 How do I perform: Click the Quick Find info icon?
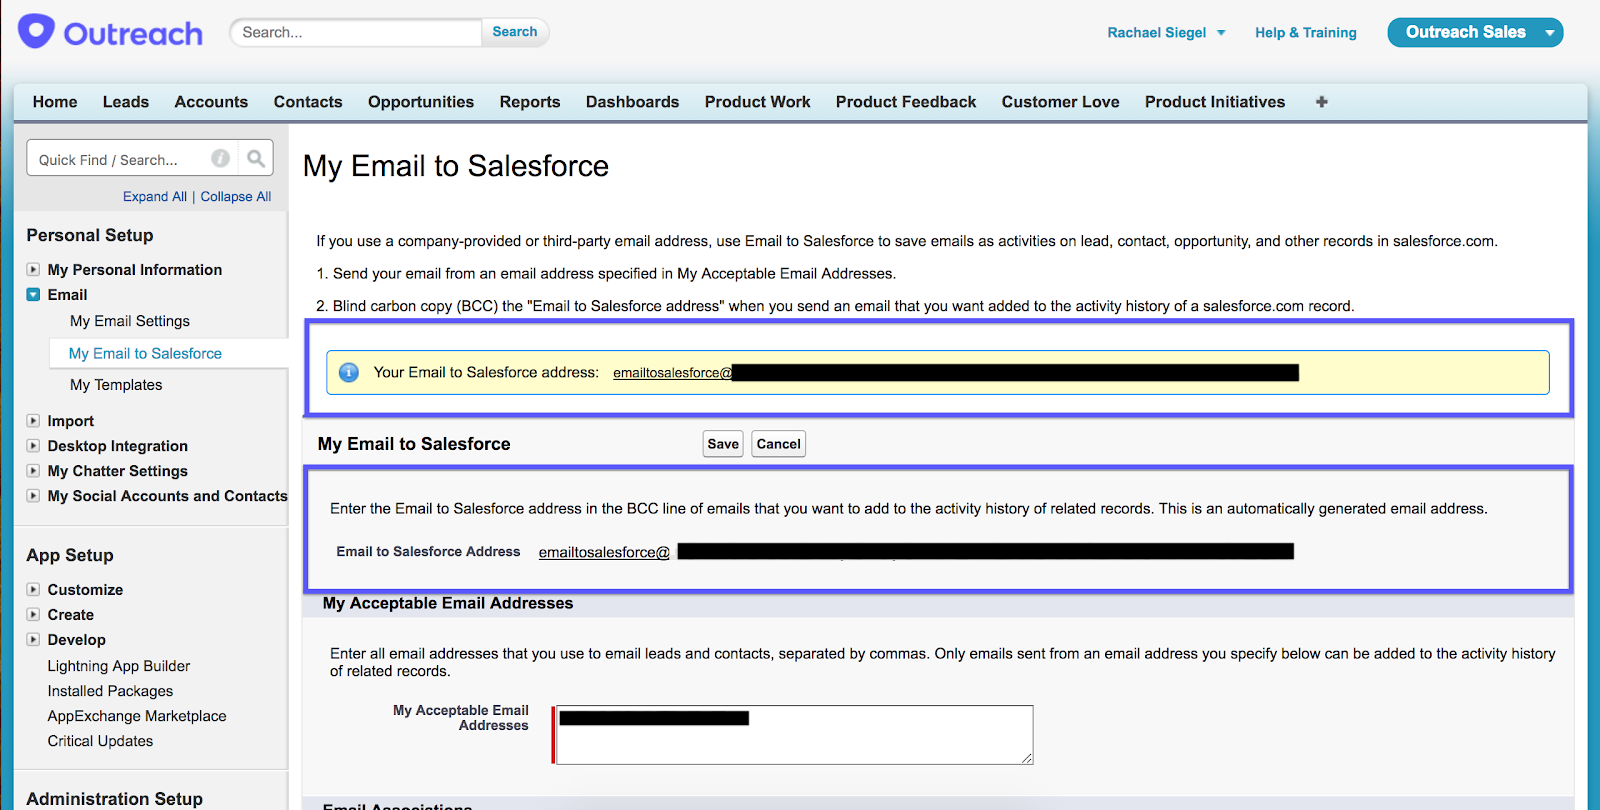221,158
